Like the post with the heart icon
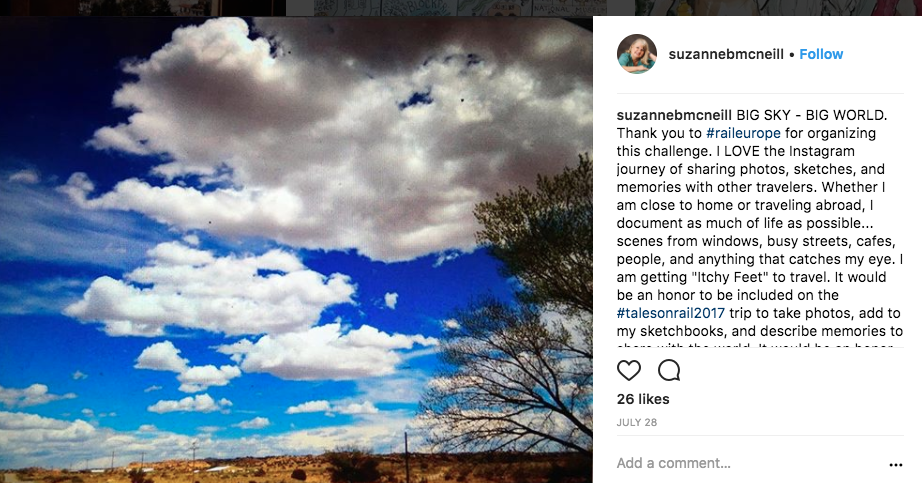This screenshot has width=922, height=483. [x=629, y=370]
